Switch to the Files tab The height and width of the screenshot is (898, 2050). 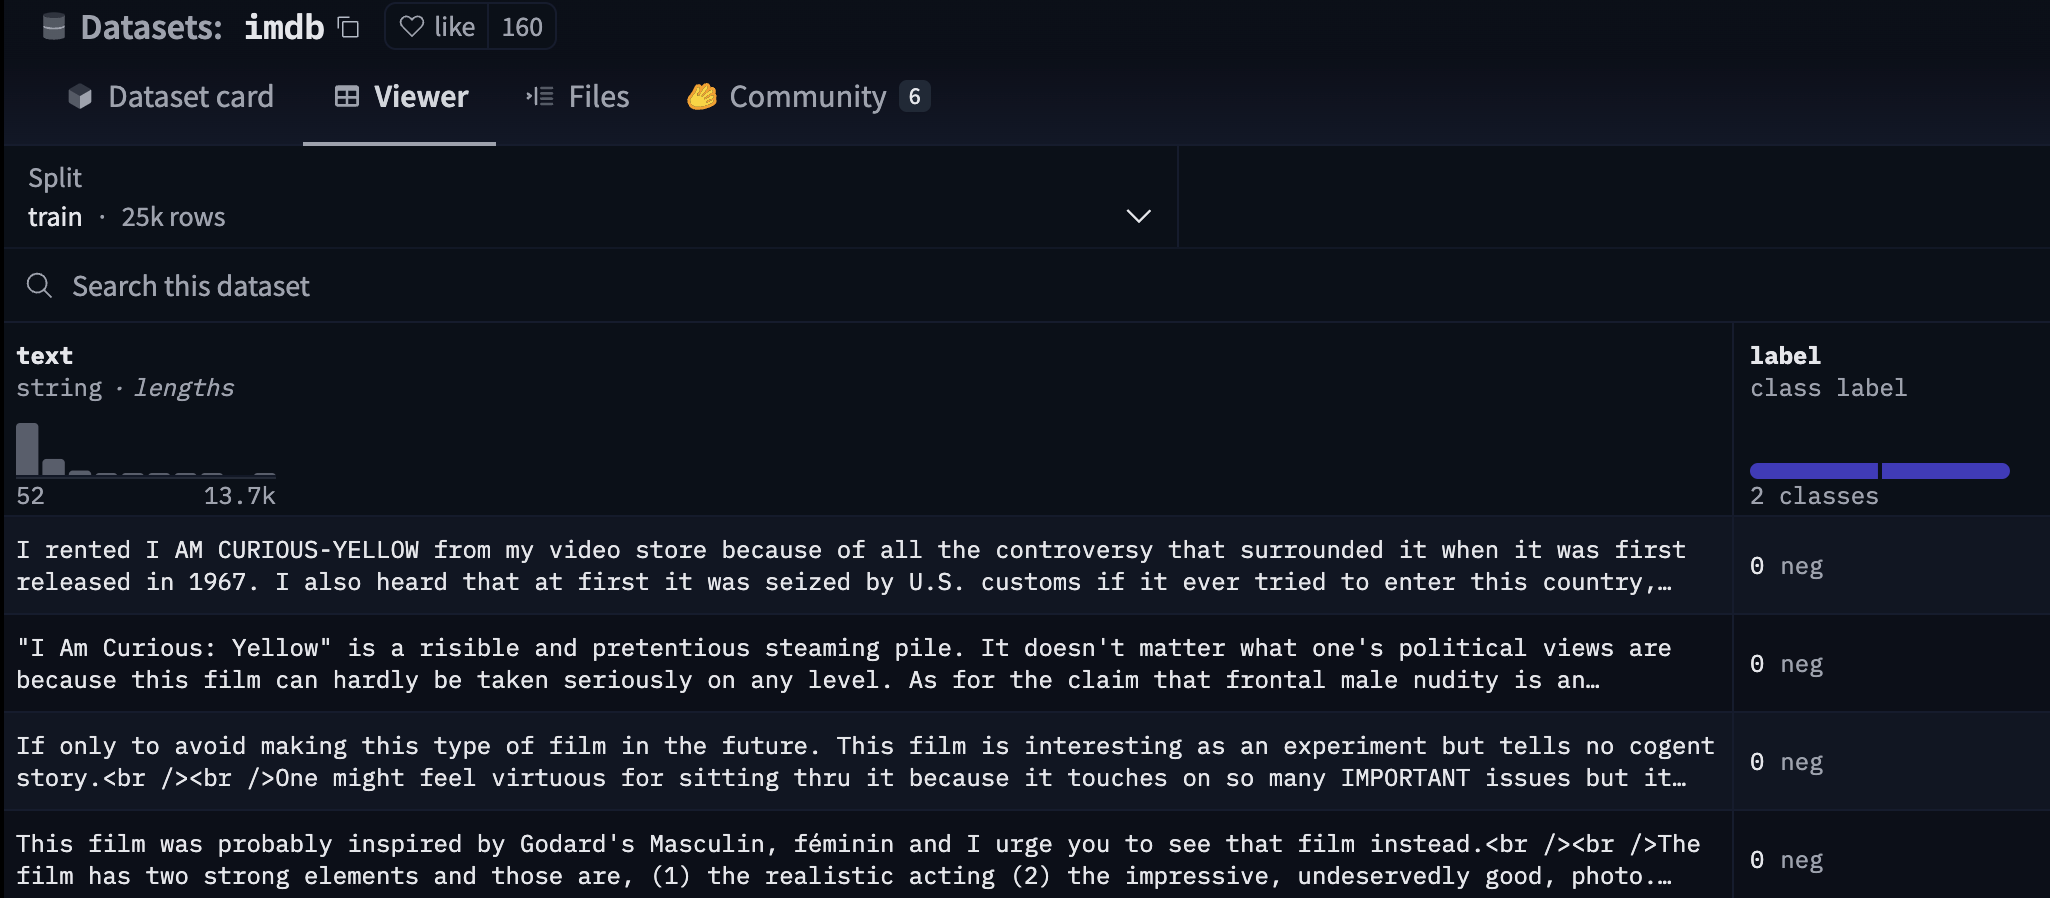[578, 97]
